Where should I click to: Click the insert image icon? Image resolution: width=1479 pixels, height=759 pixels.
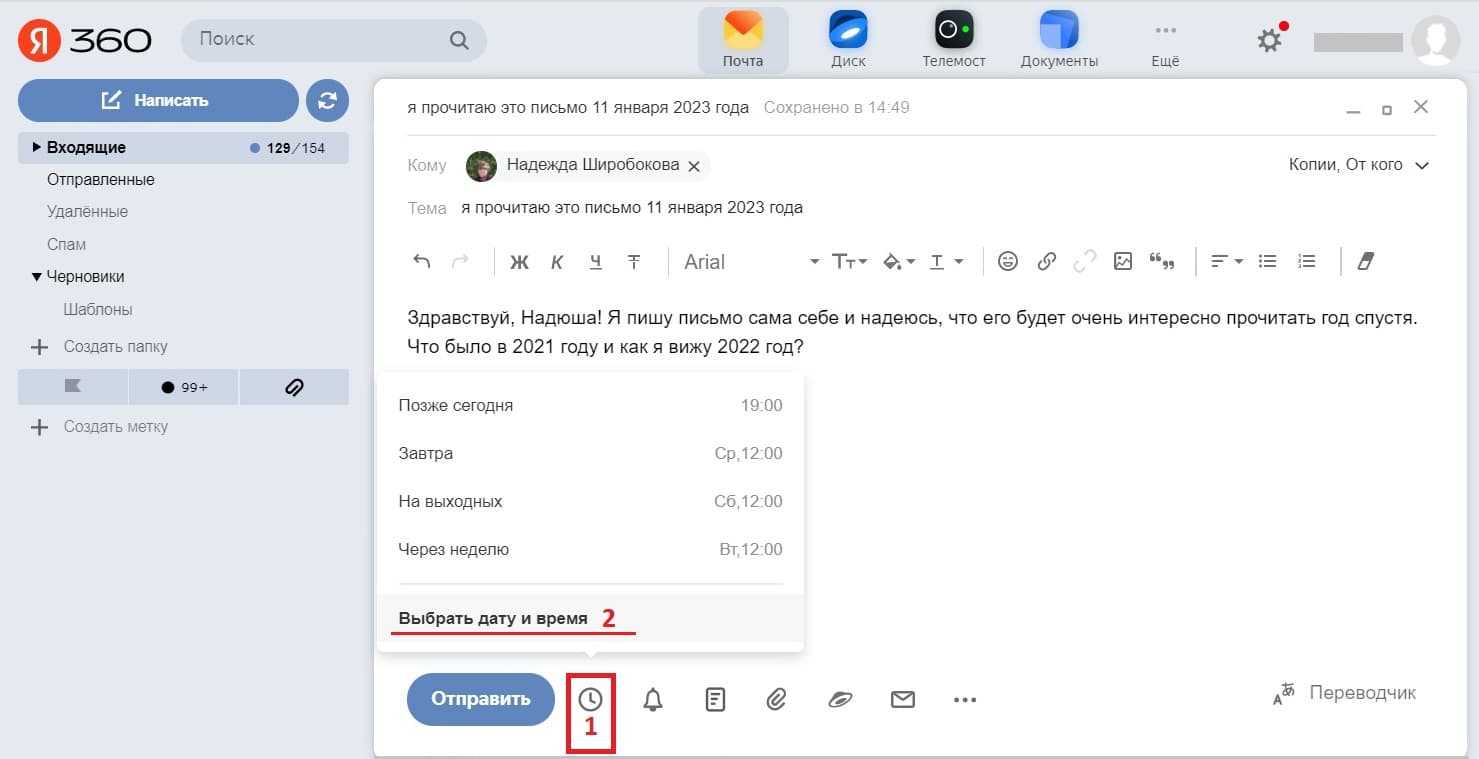click(x=1123, y=261)
